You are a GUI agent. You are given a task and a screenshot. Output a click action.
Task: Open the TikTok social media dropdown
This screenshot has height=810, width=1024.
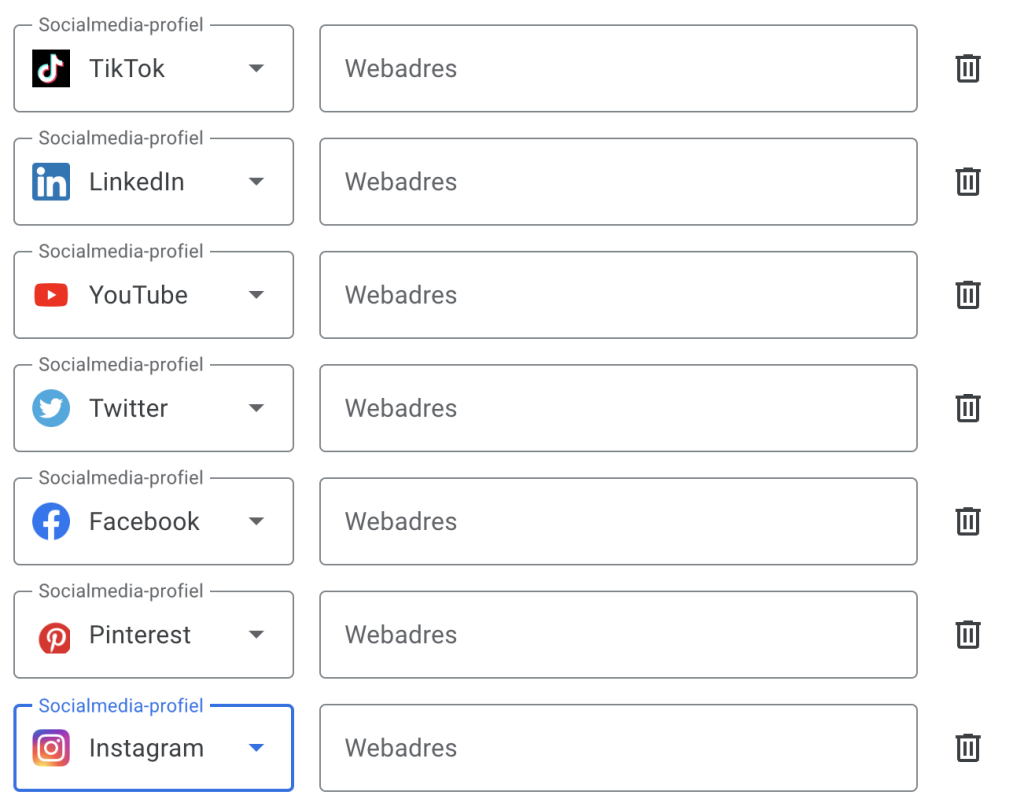[256, 69]
